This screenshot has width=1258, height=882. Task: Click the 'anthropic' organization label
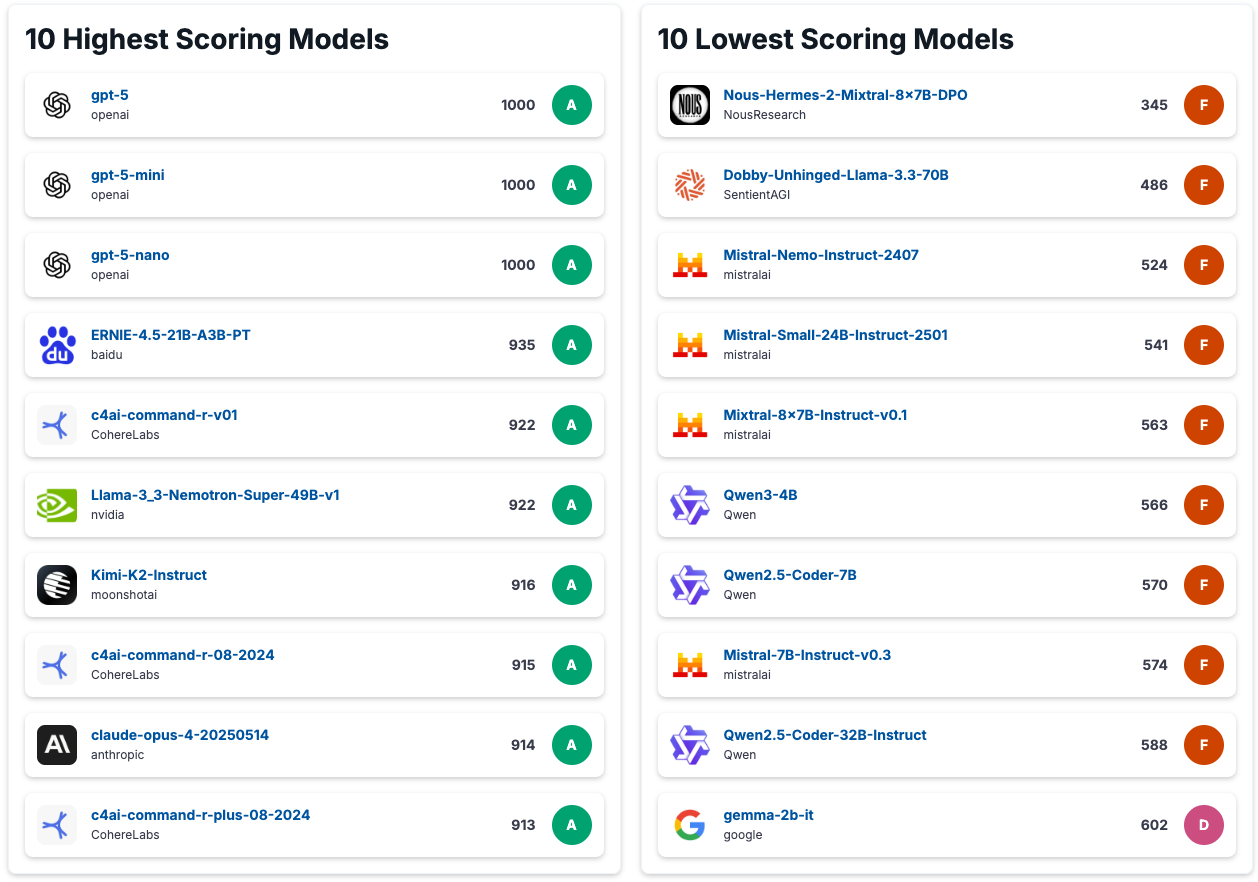[118, 755]
